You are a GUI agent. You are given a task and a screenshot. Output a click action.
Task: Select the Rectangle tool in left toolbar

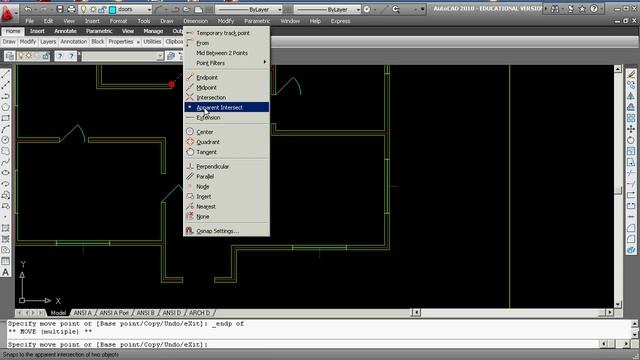(x=5, y=118)
